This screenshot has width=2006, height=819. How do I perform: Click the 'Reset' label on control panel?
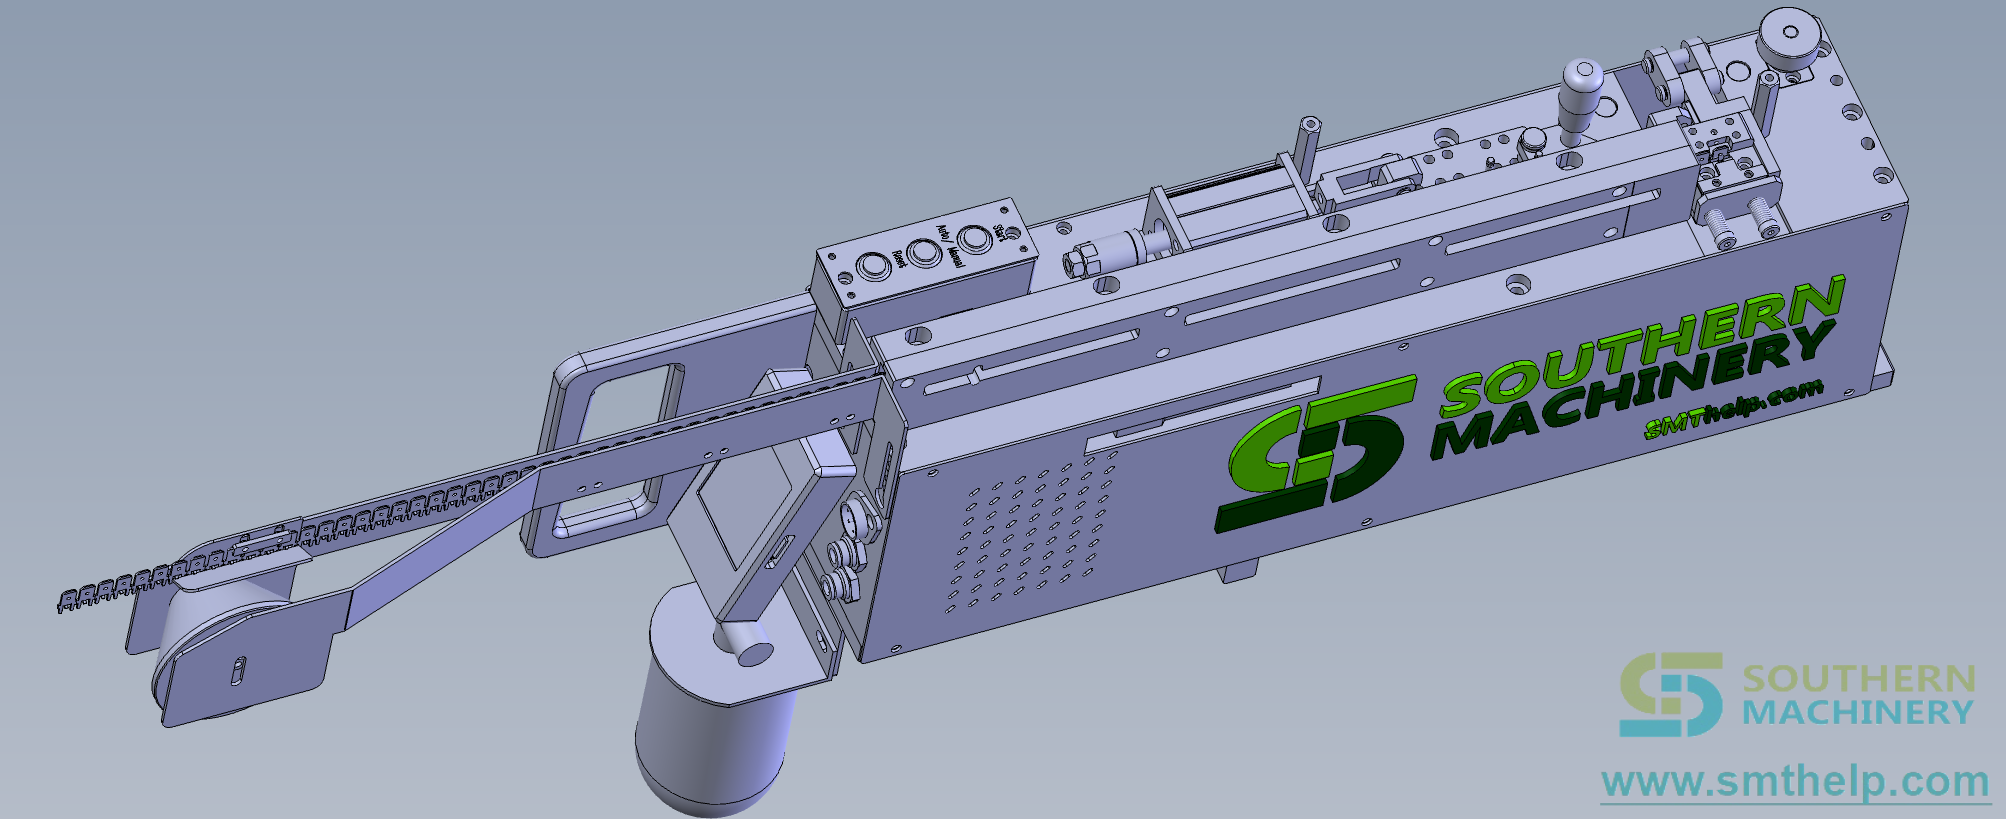pyautogui.click(x=898, y=260)
